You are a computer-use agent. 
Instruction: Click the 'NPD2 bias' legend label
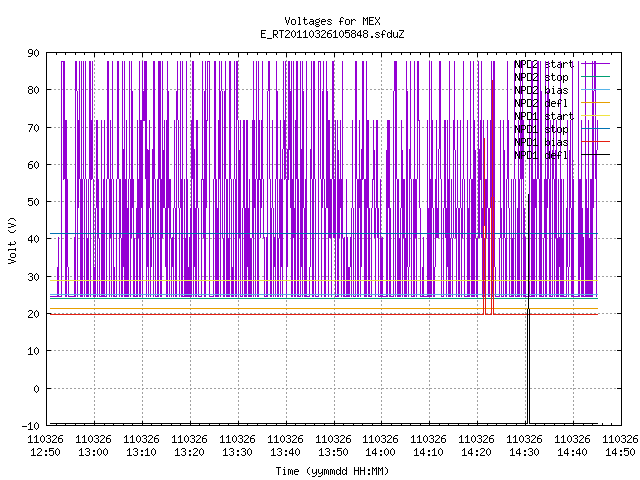(x=541, y=90)
